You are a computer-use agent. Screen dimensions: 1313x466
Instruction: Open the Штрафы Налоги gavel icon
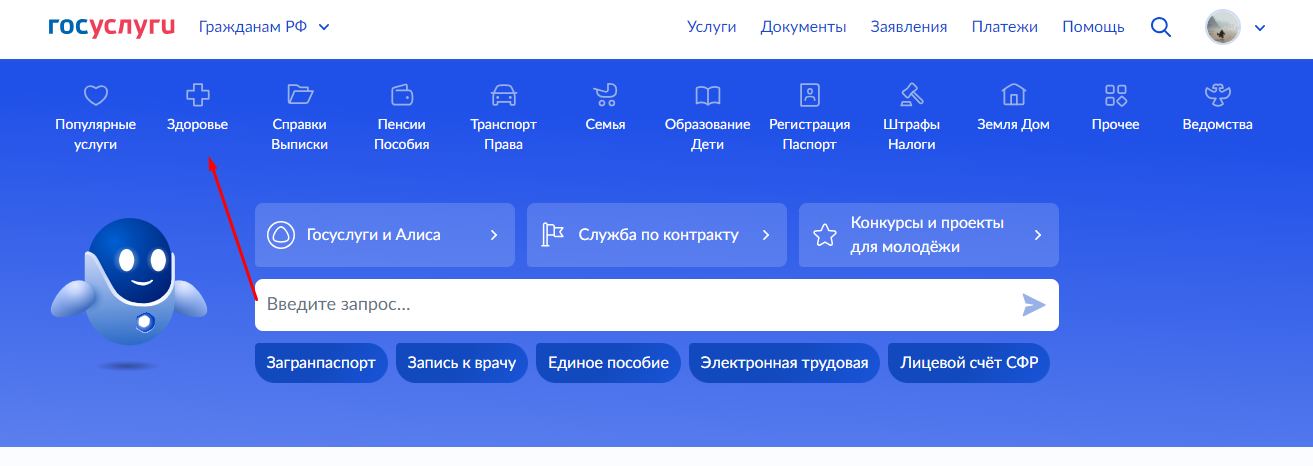point(912,95)
